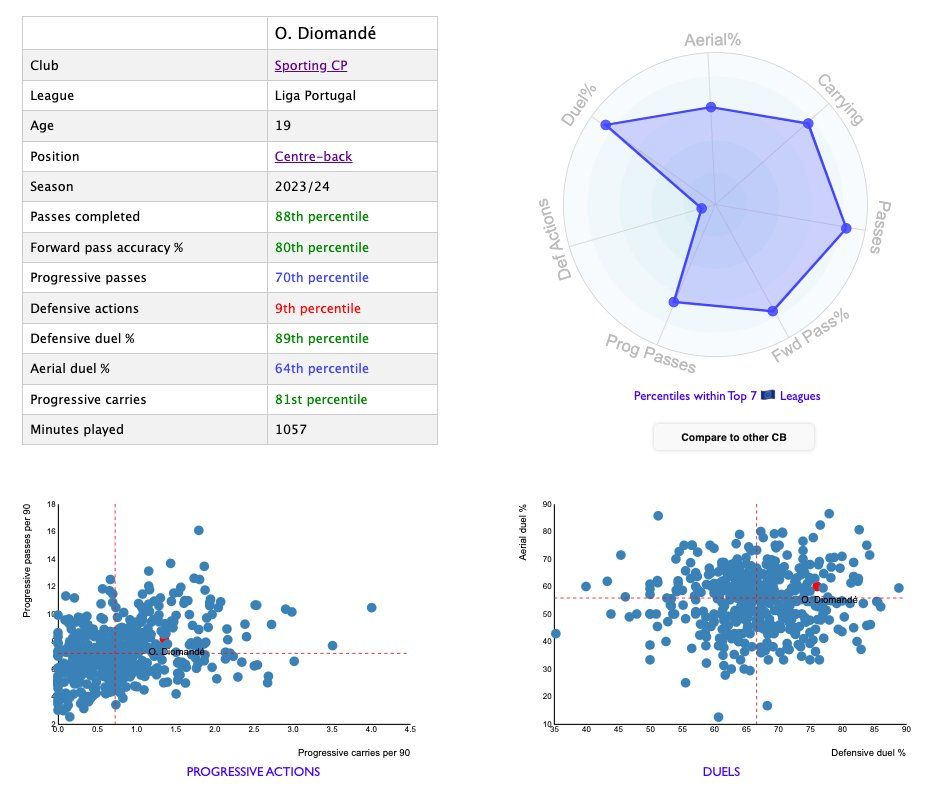This screenshot has height=796, width=939.
Task: Select the Def Actions vertex on the radar chart
Action: [x=701, y=208]
